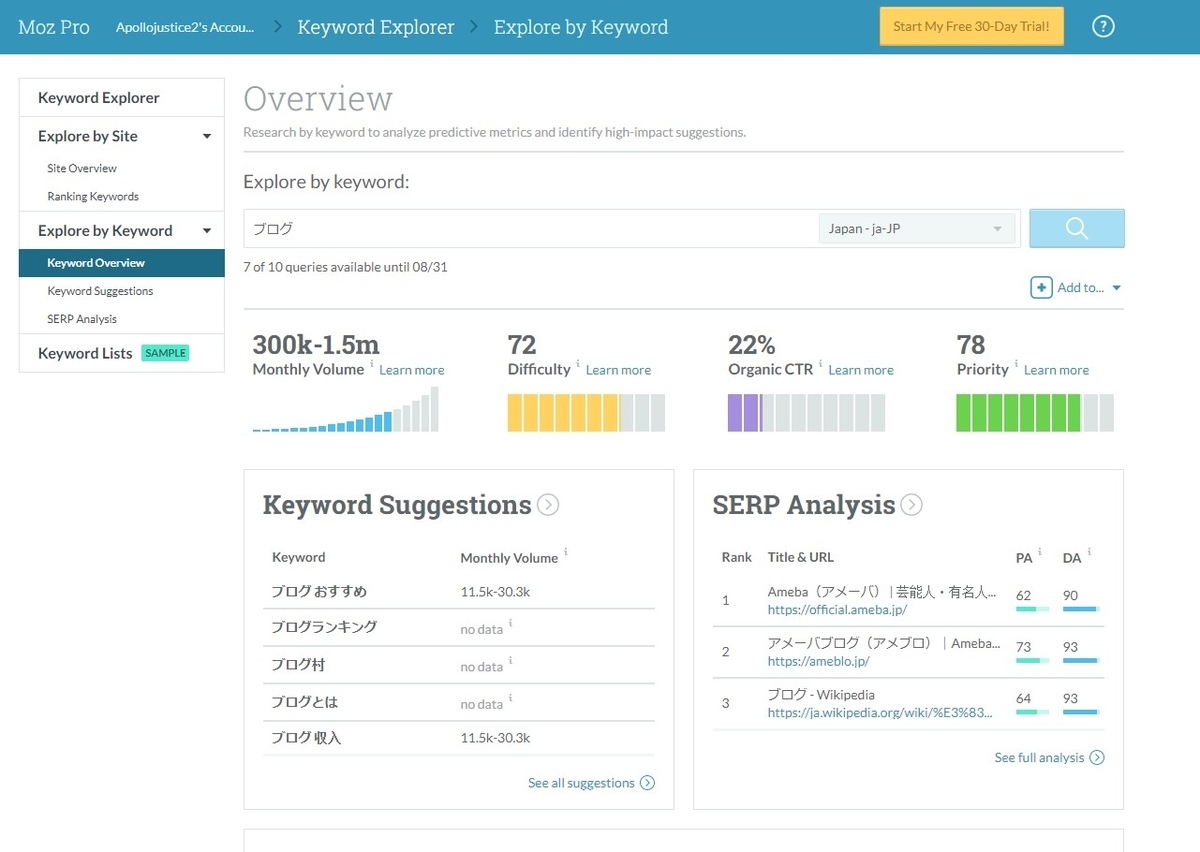Select Keyword Overview in sidebar
1200x852 pixels.
coord(121,263)
